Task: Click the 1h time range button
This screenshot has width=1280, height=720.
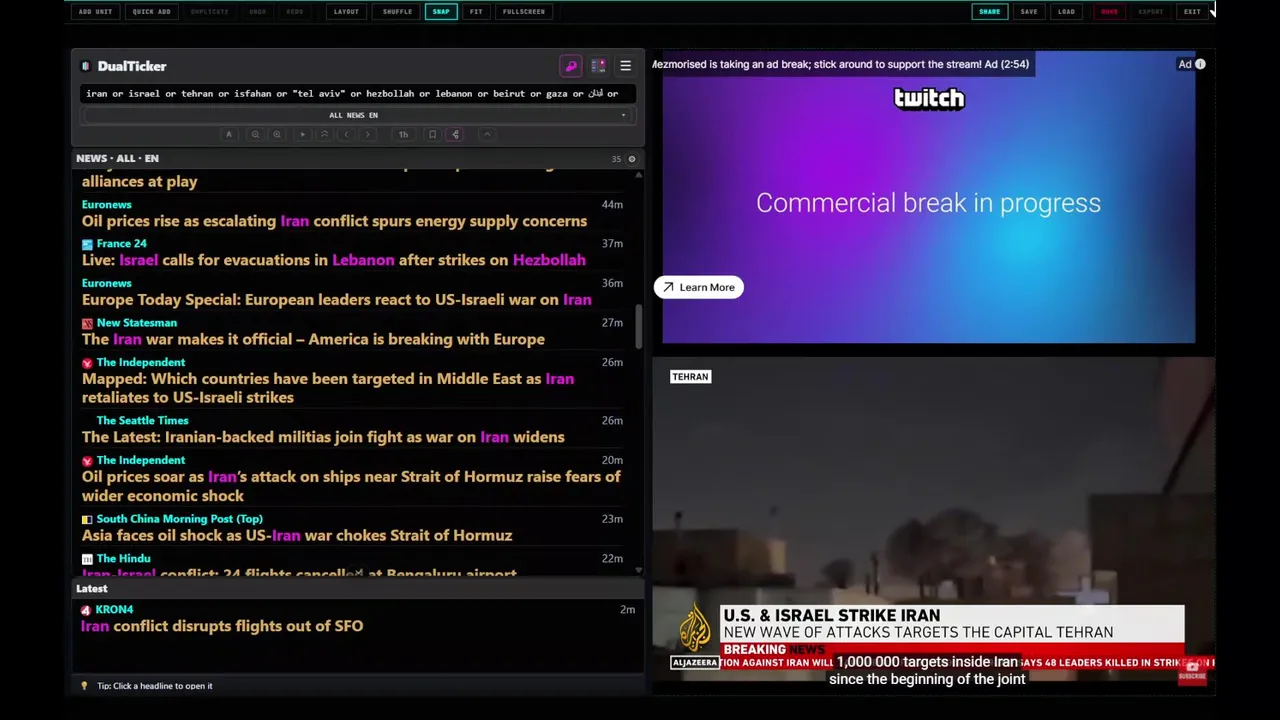Action: pos(403,134)
